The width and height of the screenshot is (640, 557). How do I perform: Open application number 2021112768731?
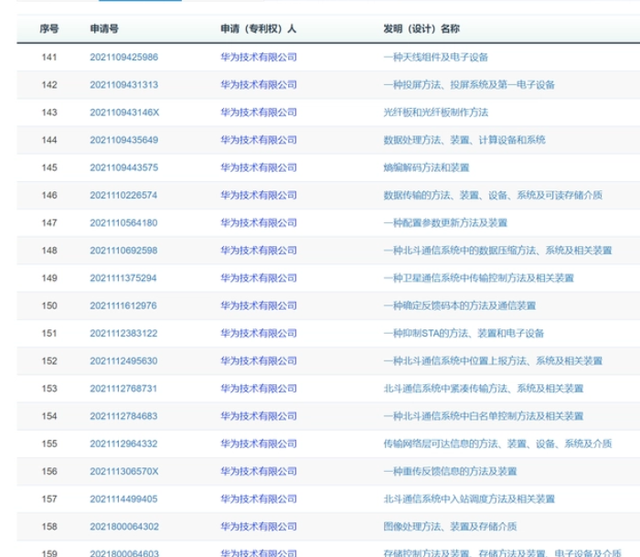click(x=123, y=388)
